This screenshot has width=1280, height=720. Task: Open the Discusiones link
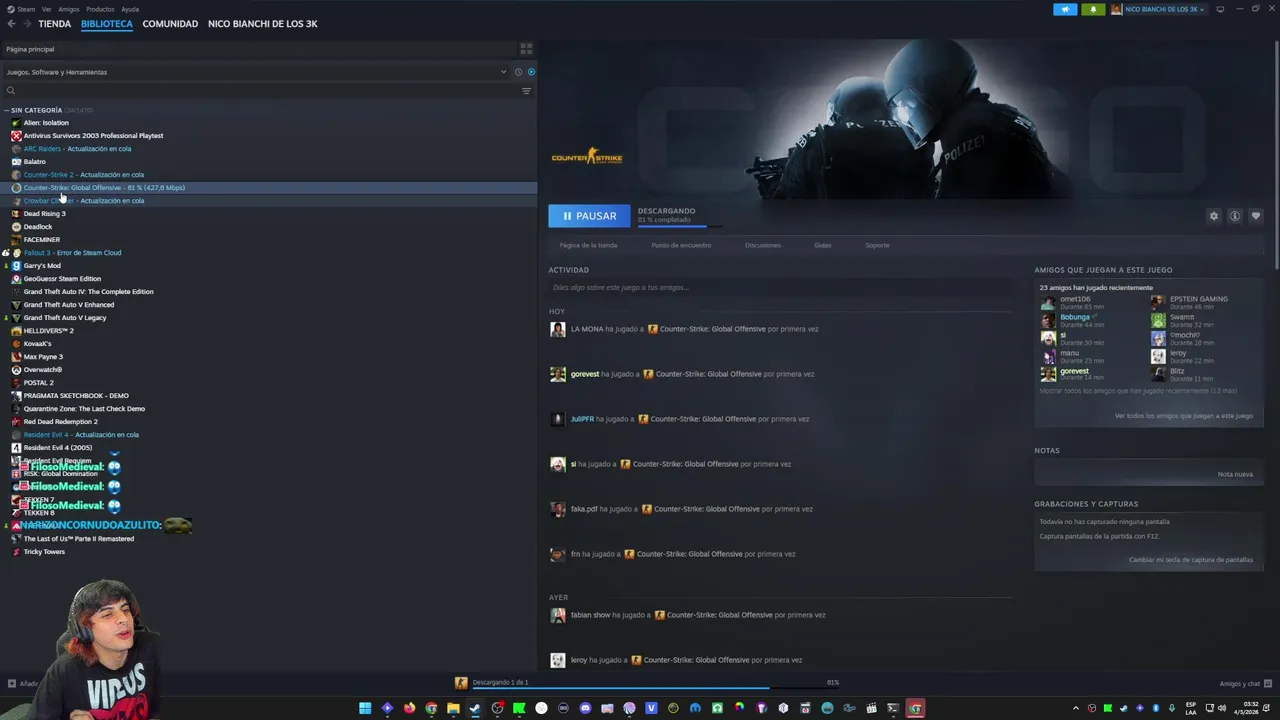click(x=763, y=245)
